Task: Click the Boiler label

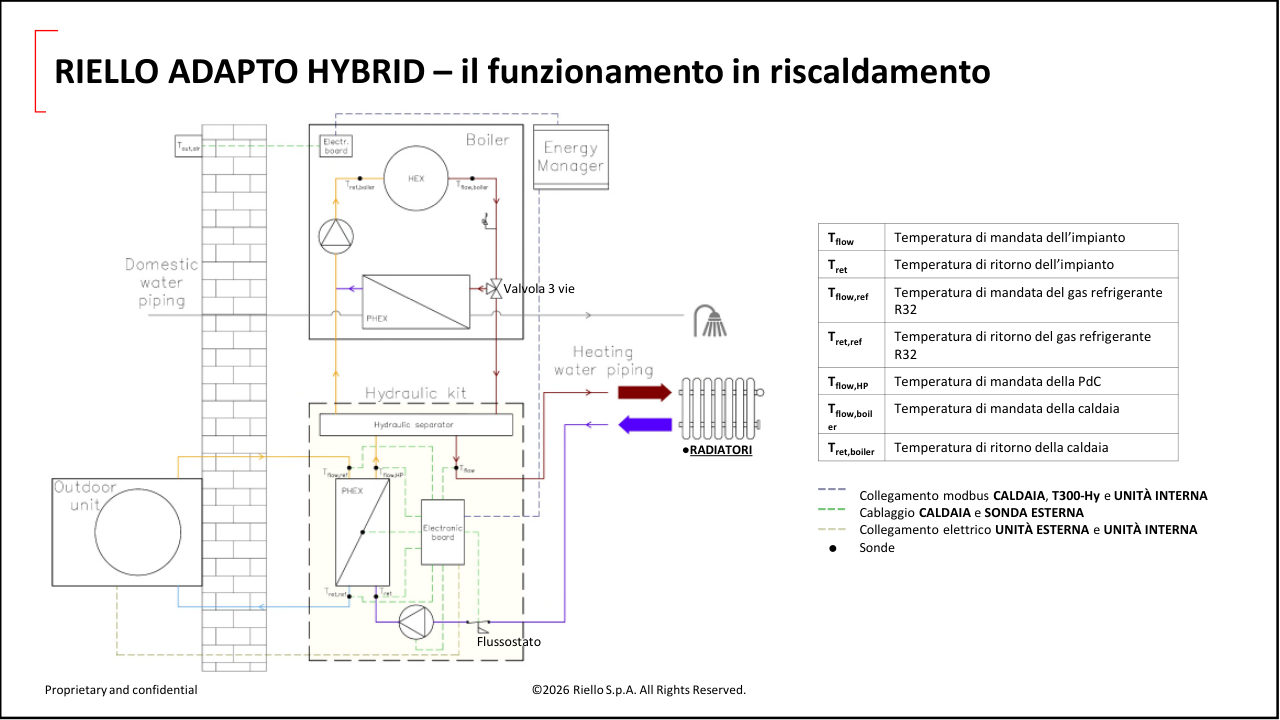Action: [488, 140]
